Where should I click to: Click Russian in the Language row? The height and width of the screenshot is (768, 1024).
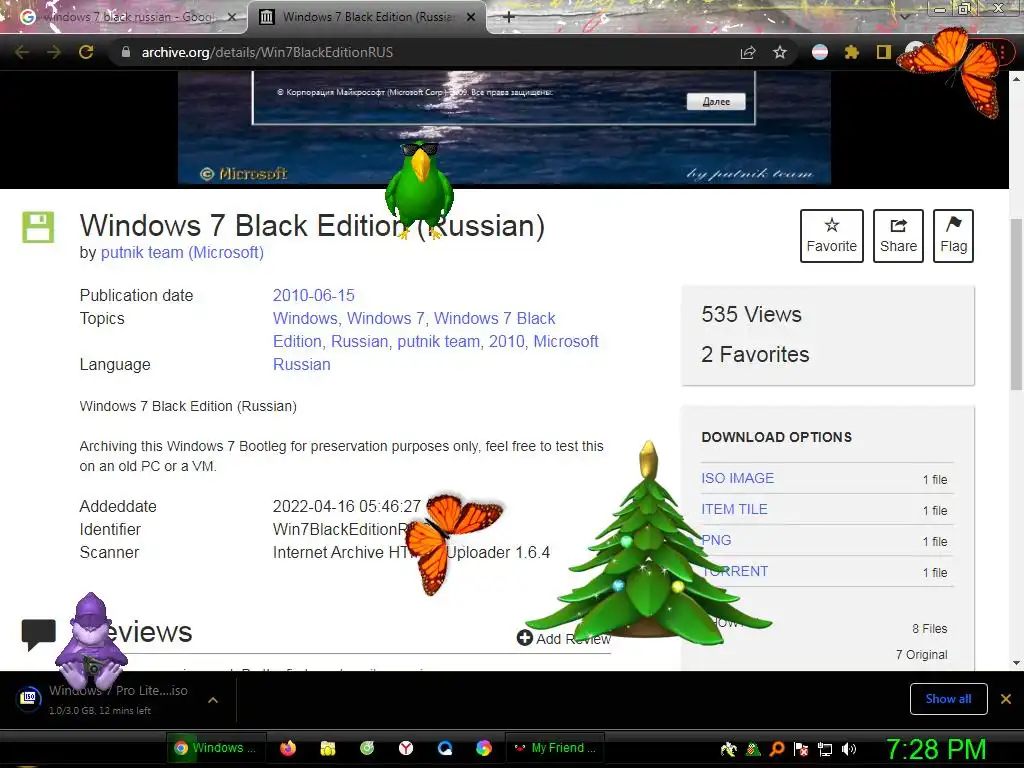[x=302, y=364]
